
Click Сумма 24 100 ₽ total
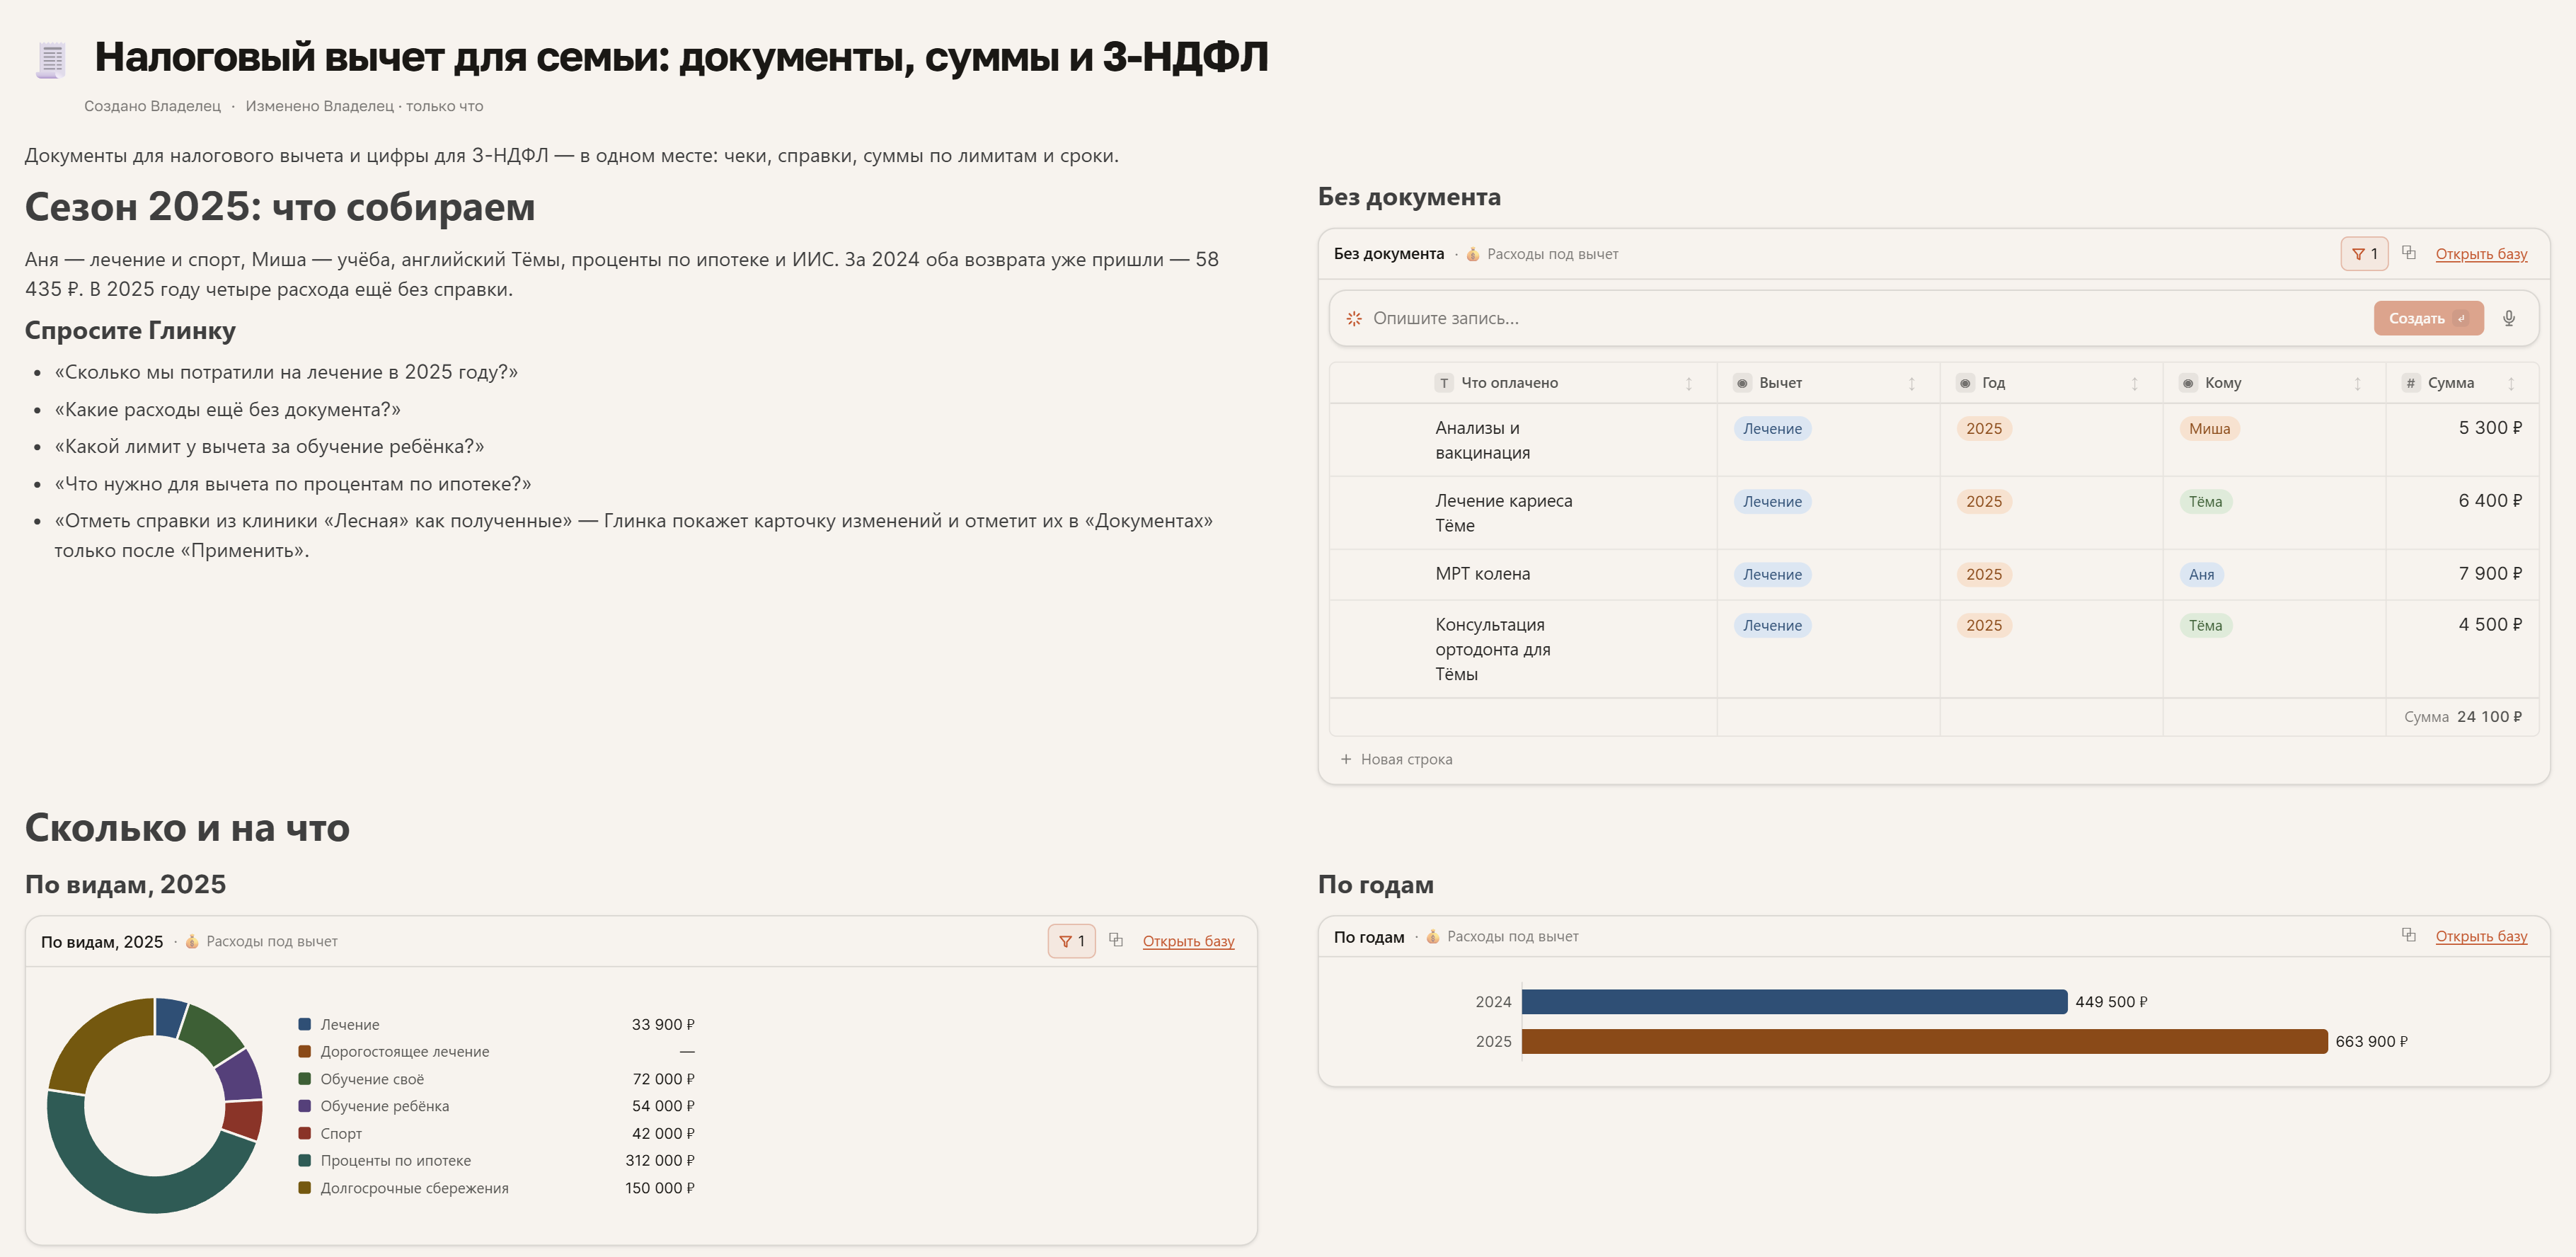pyautogui.click(x=2463, y=717)
